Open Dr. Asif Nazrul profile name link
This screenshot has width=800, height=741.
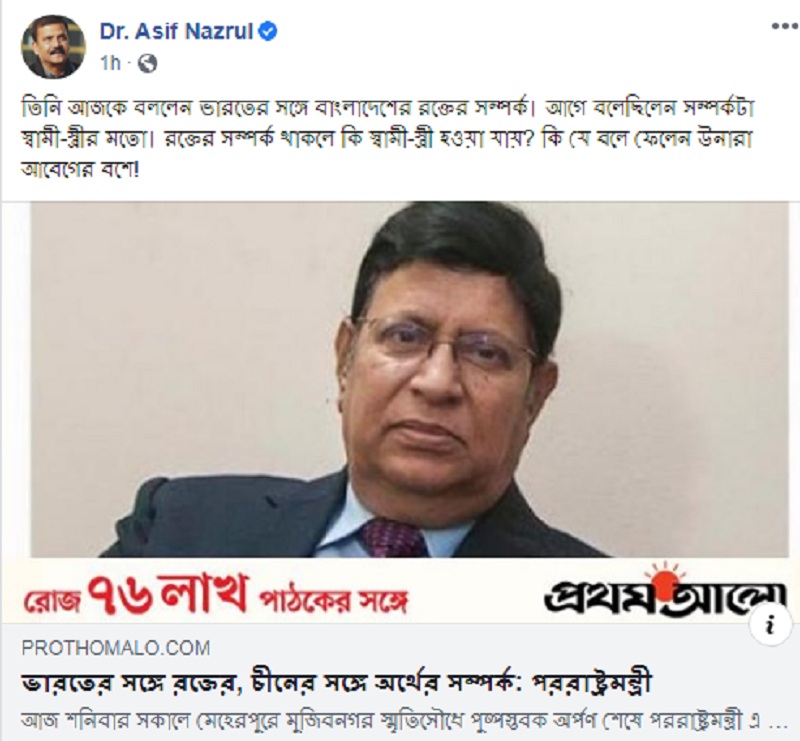point(177,32)
